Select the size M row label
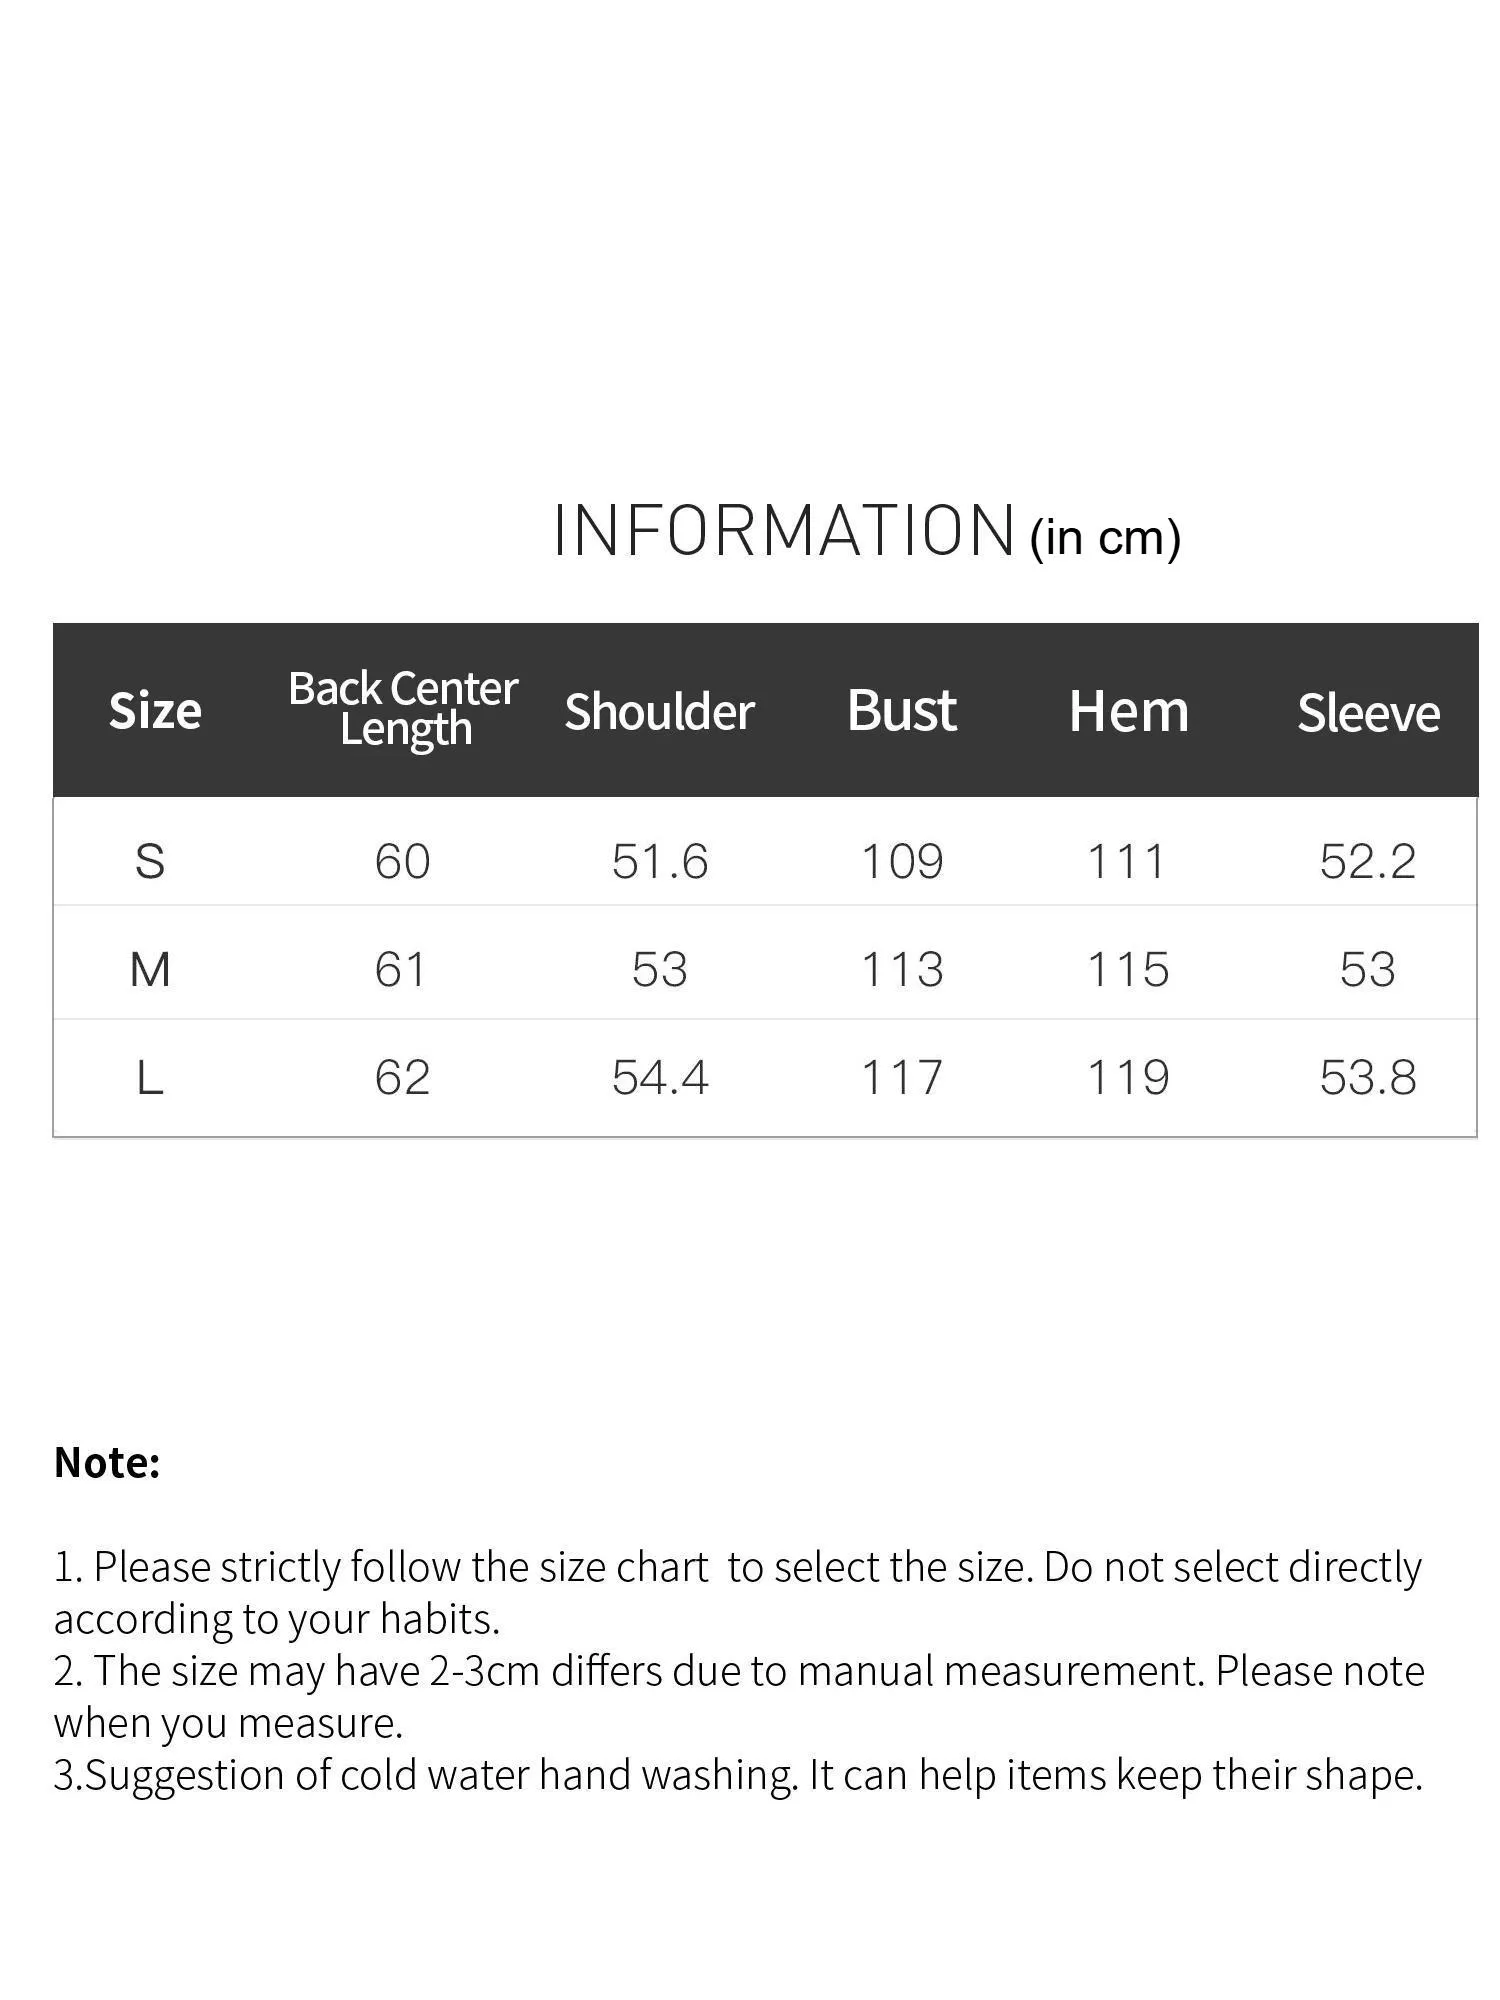The image size is (1500, 2000). (150, 969)
